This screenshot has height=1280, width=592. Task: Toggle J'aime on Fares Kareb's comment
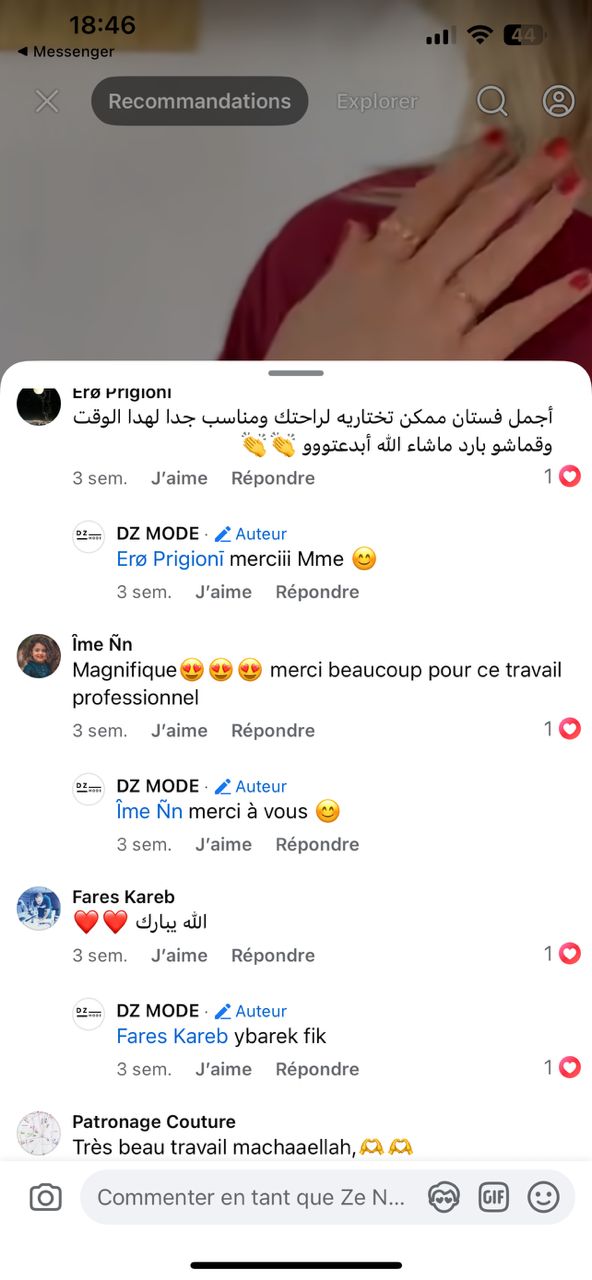point(179,955)
